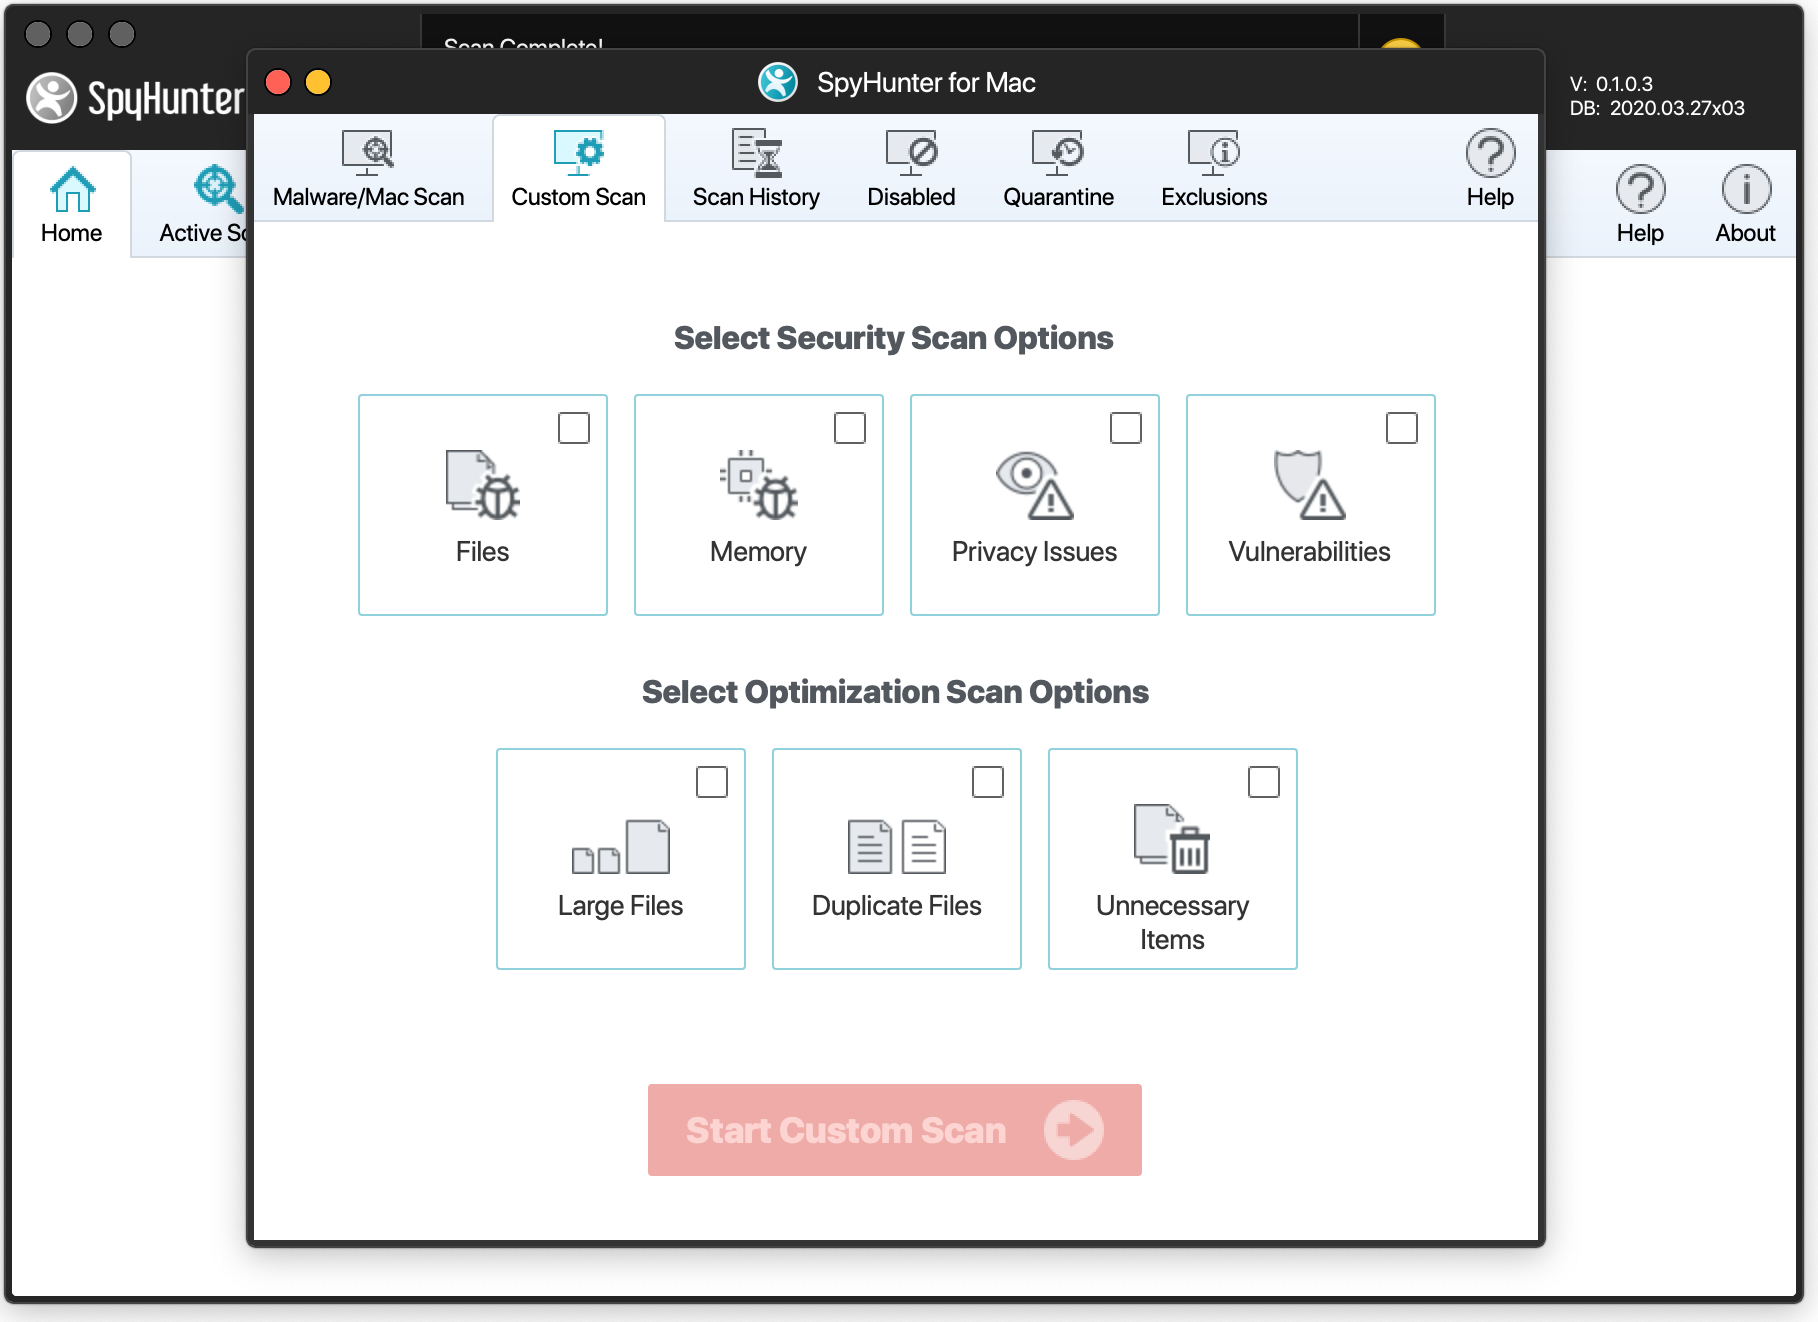The height and width of the screenshot is (1322, 1818).
Task: Tick the Large Files checkbox
Action: coord(712,782)
